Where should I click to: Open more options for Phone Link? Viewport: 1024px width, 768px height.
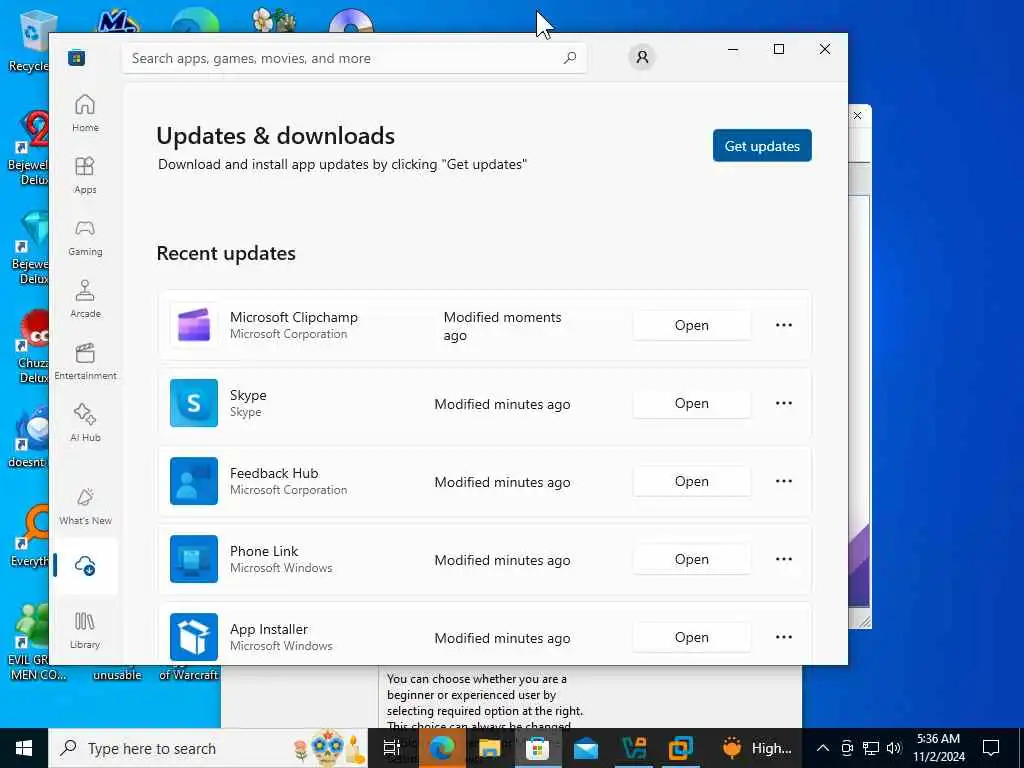tap(784, 559)
